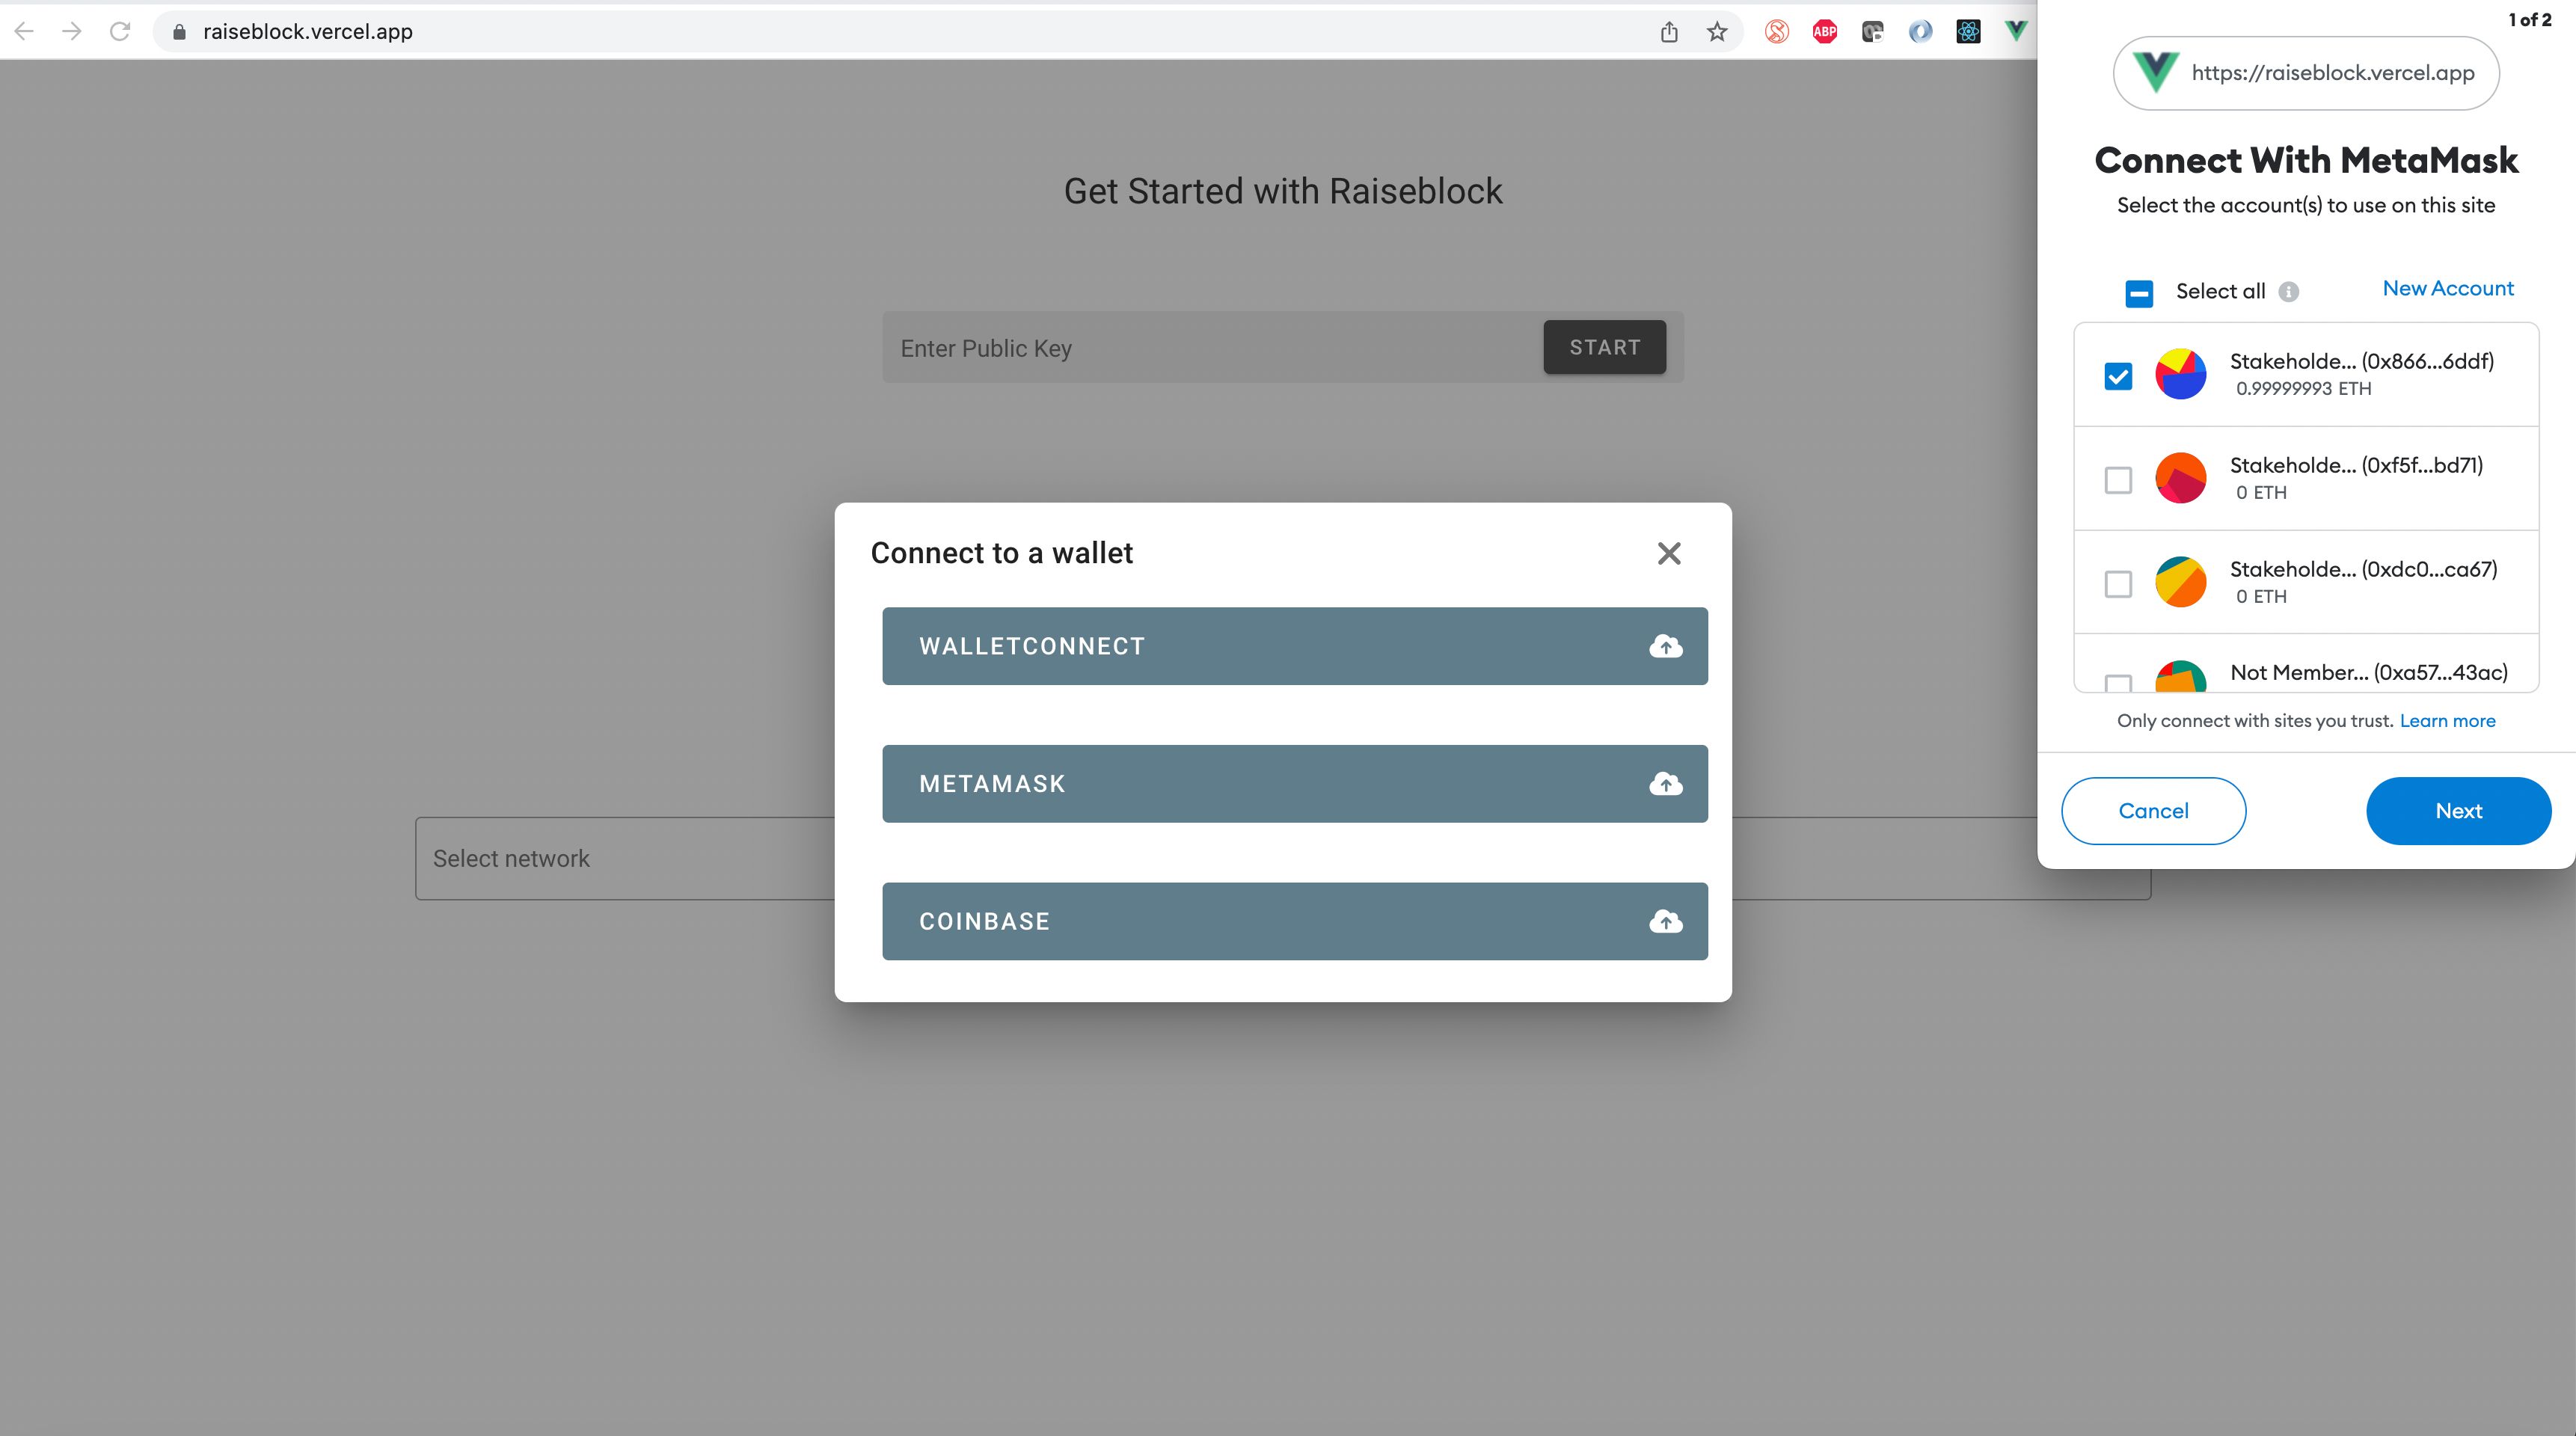The image size is (2576, 1436).
Task: Choose the COINBASE wallet option
Action: [x=1295, y=921]
